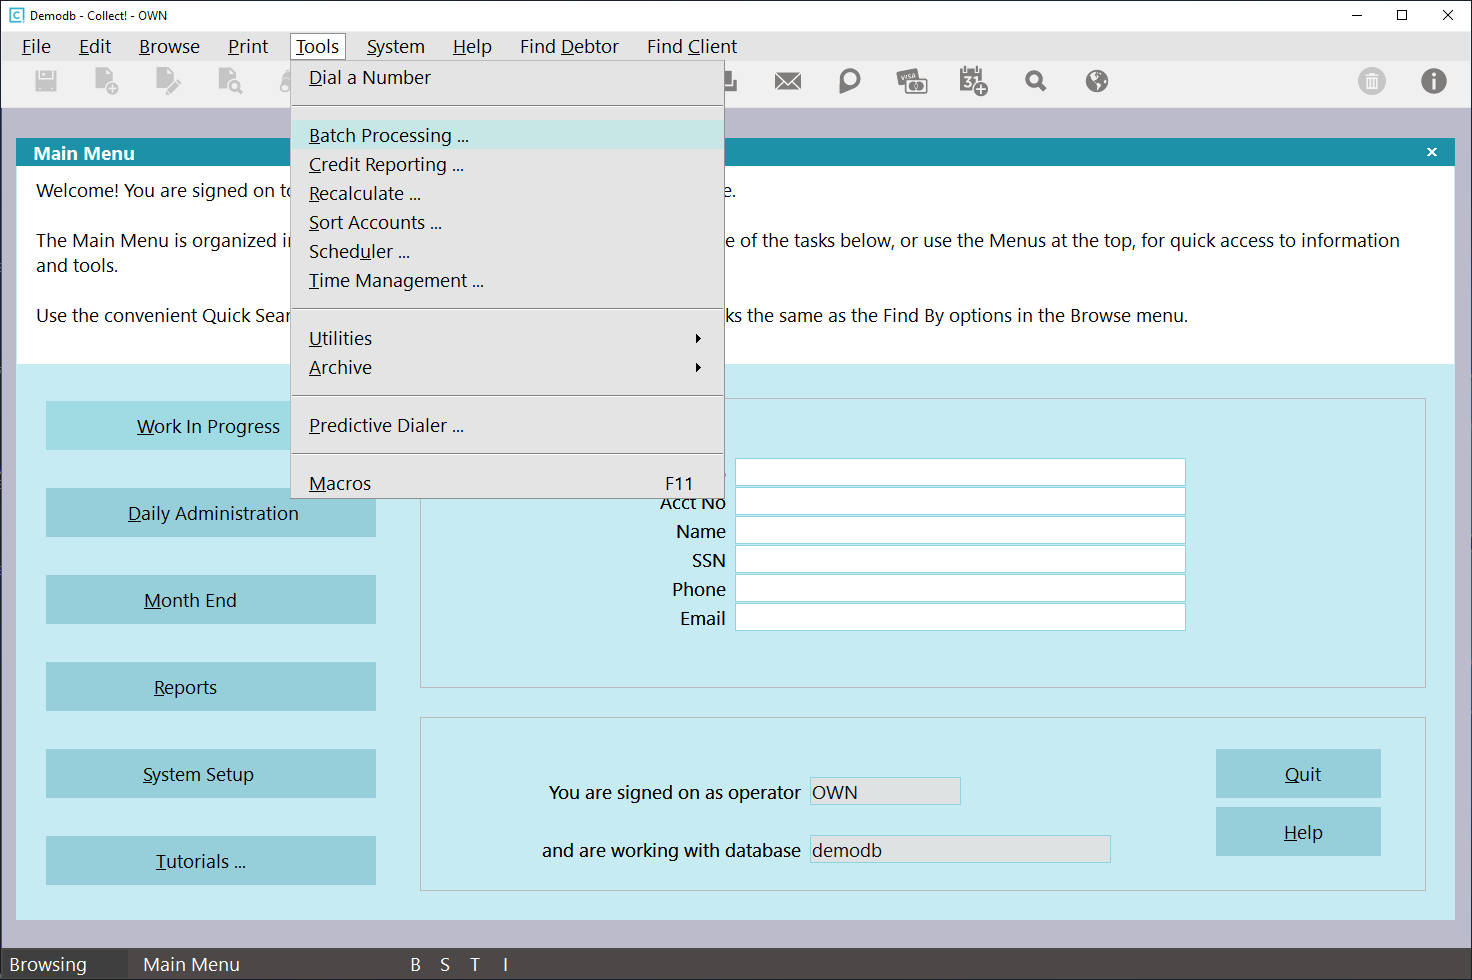The width and height of the screenshot is (1472, 980).
Task: Click the I indicator in status bar
Action: (505, 965)
